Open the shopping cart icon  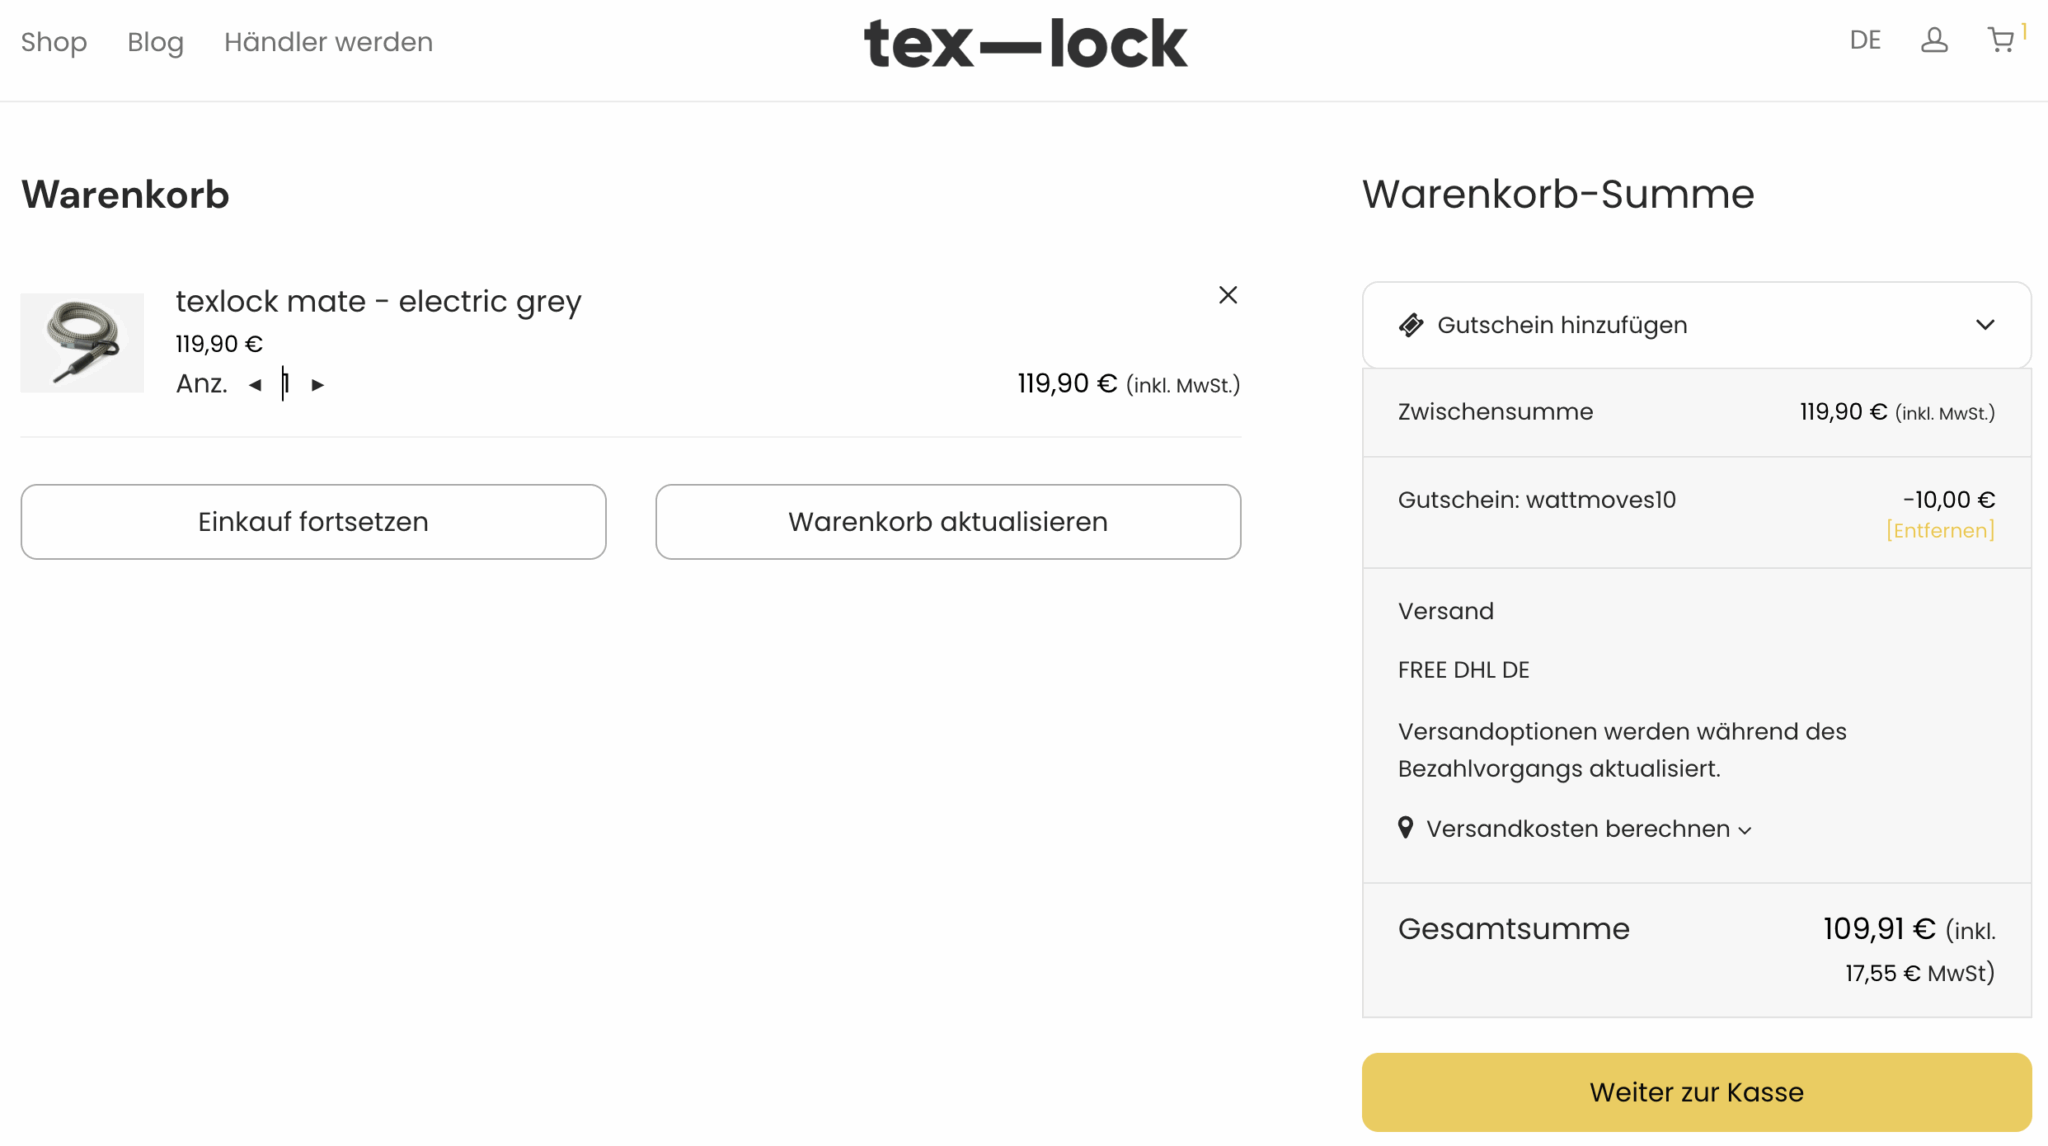(2001, 40)
